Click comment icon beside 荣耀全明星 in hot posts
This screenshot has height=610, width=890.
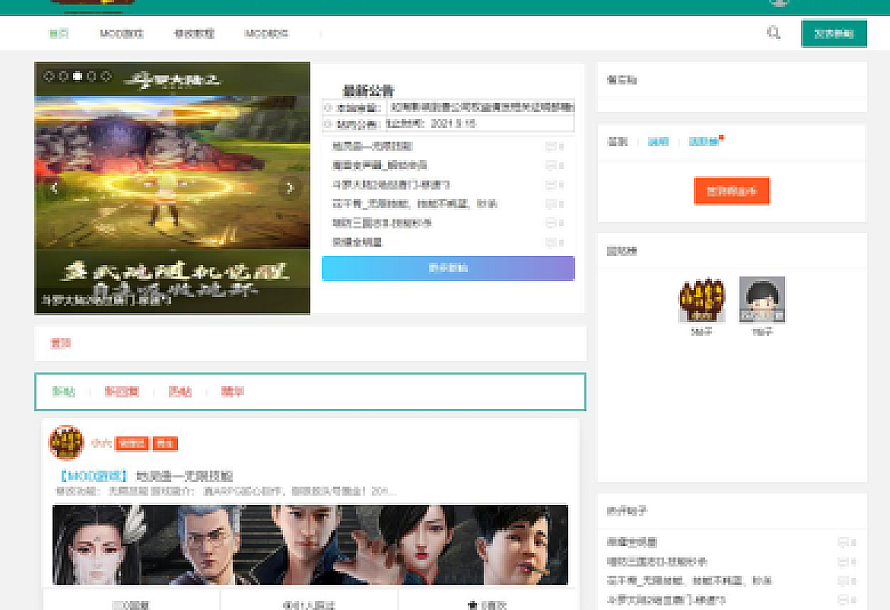click(x=842, y=542)
